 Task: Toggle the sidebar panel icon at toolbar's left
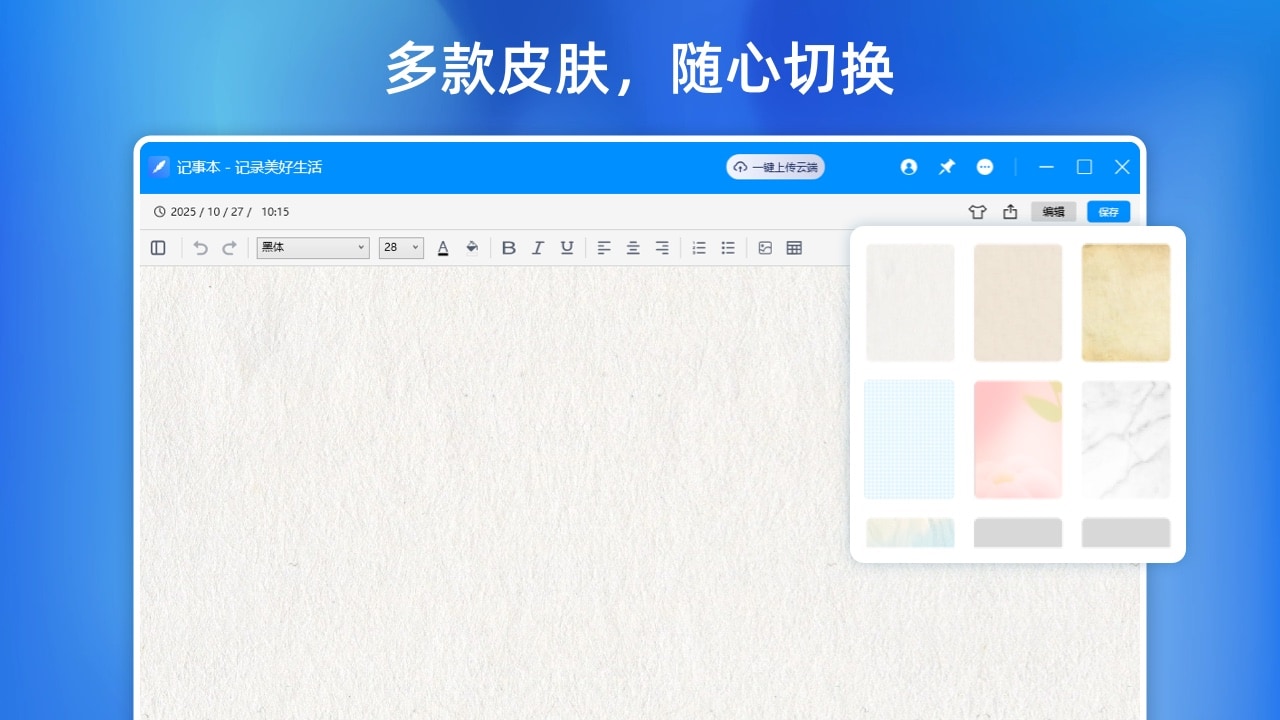coord(158,247)
